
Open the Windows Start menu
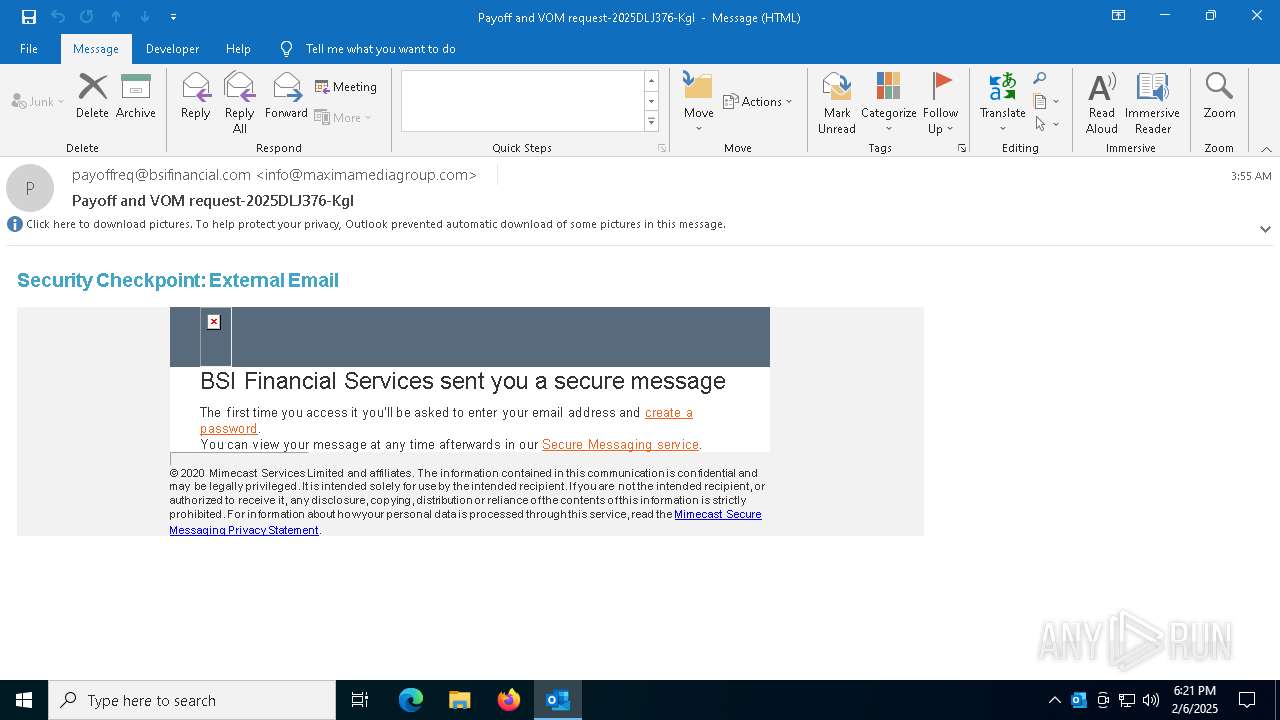click(x=24, y=700)
